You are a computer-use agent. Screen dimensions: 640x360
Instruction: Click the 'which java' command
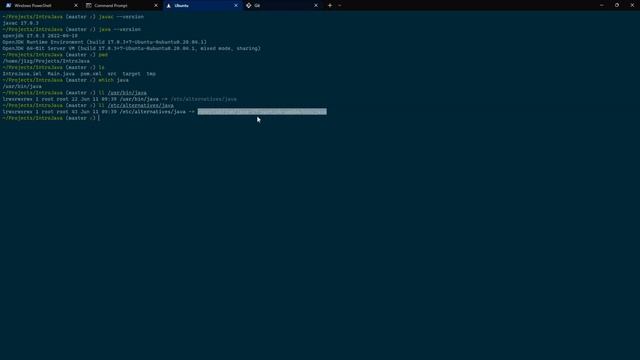click(113, 80)
